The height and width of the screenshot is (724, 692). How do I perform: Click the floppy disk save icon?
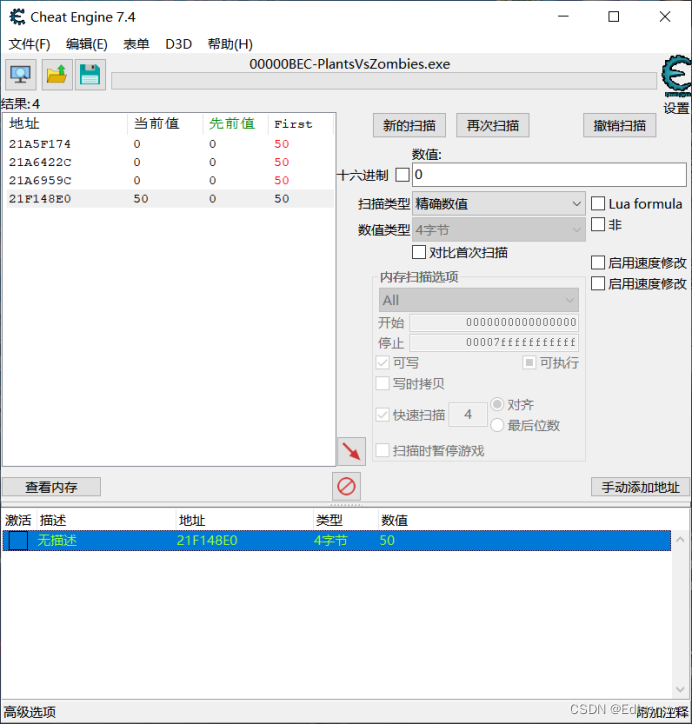90,74
